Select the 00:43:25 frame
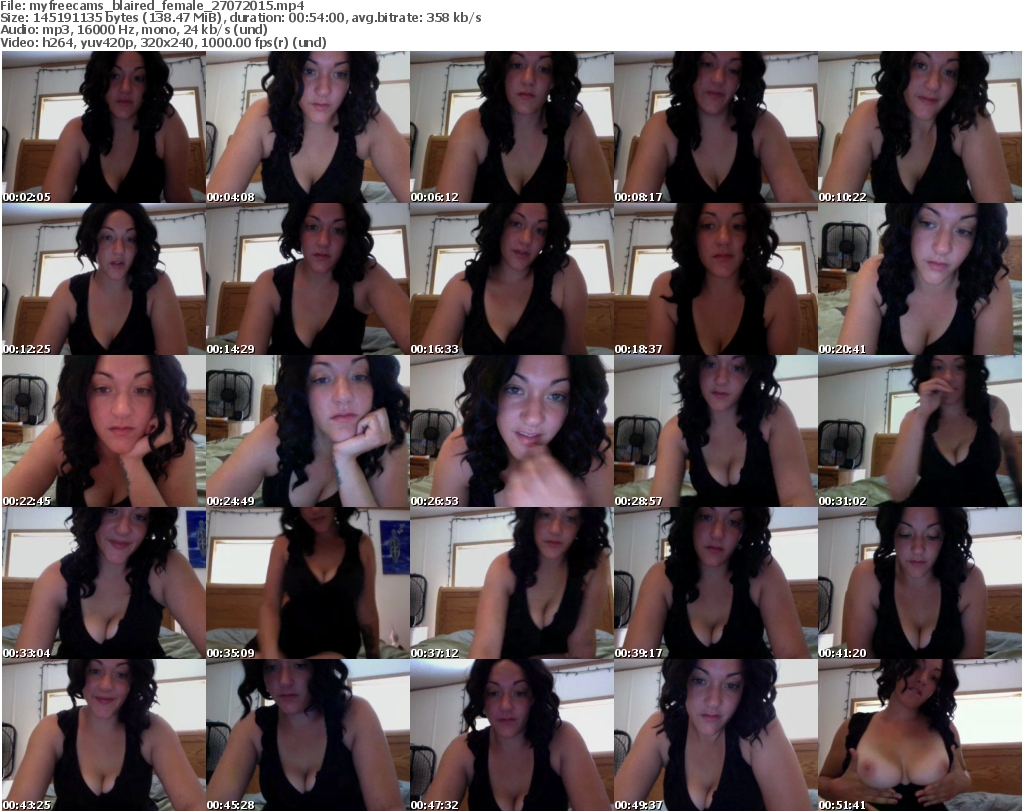1024x811 pixels. pyautogui.click(x=104, y=735)
